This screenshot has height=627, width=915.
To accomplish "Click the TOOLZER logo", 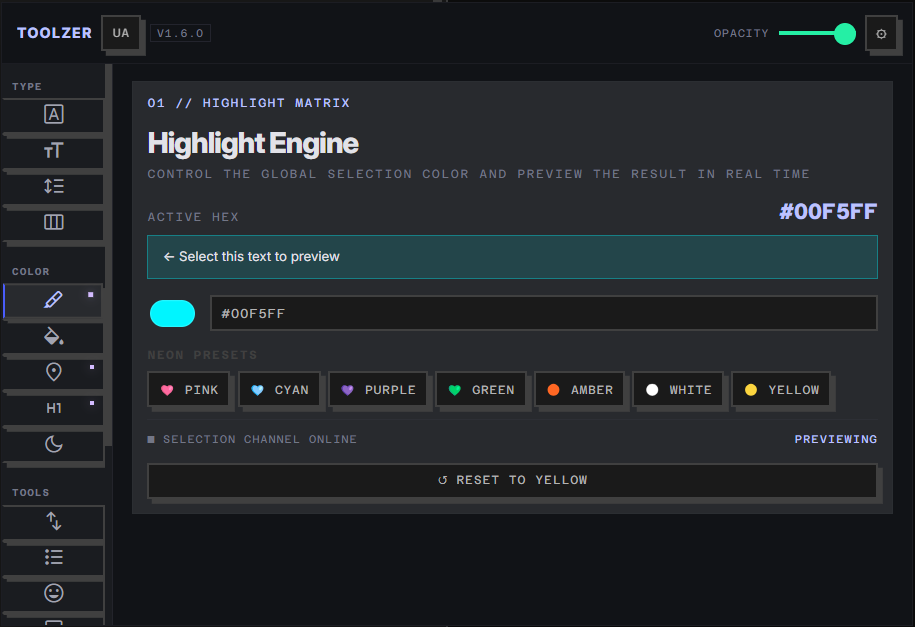I will (x=54, y=33).
